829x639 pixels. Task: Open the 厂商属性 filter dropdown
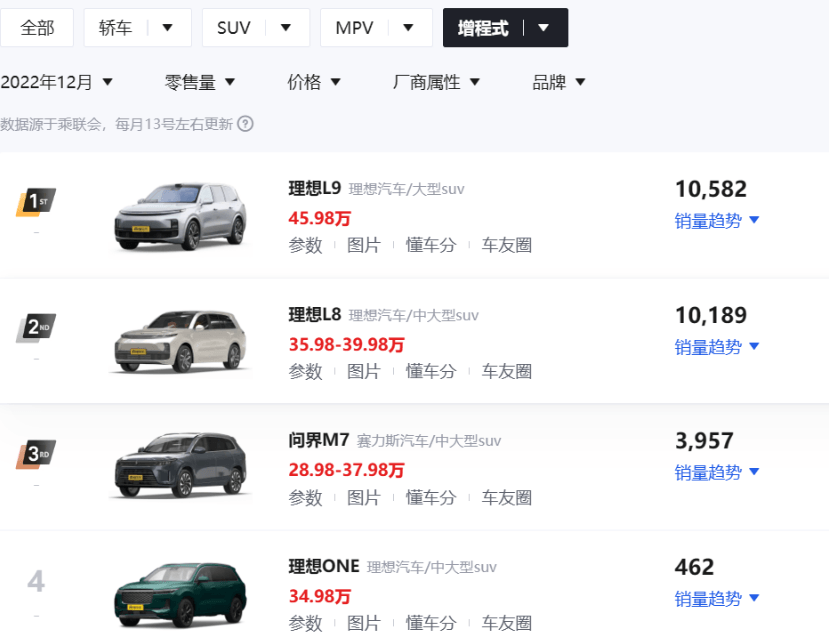pos(436,82)
